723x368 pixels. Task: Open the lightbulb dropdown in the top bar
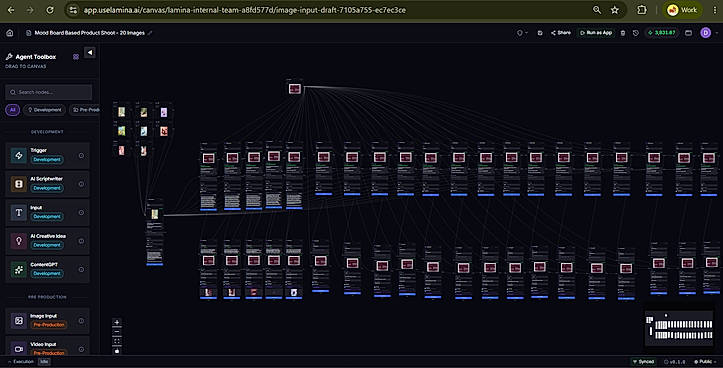(522, 33)
